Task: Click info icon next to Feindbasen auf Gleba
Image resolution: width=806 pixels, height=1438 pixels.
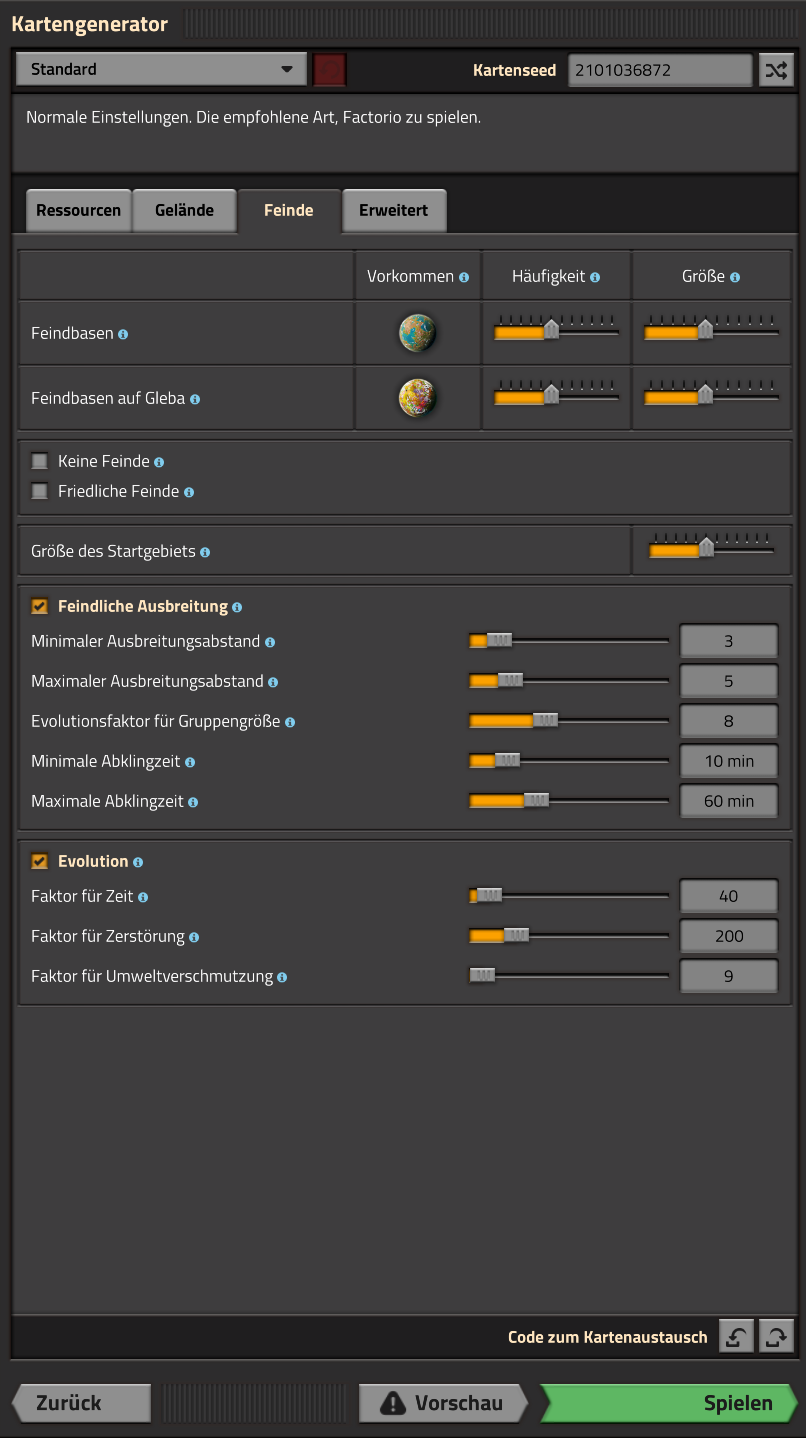Action: click(x=195, y=399)
